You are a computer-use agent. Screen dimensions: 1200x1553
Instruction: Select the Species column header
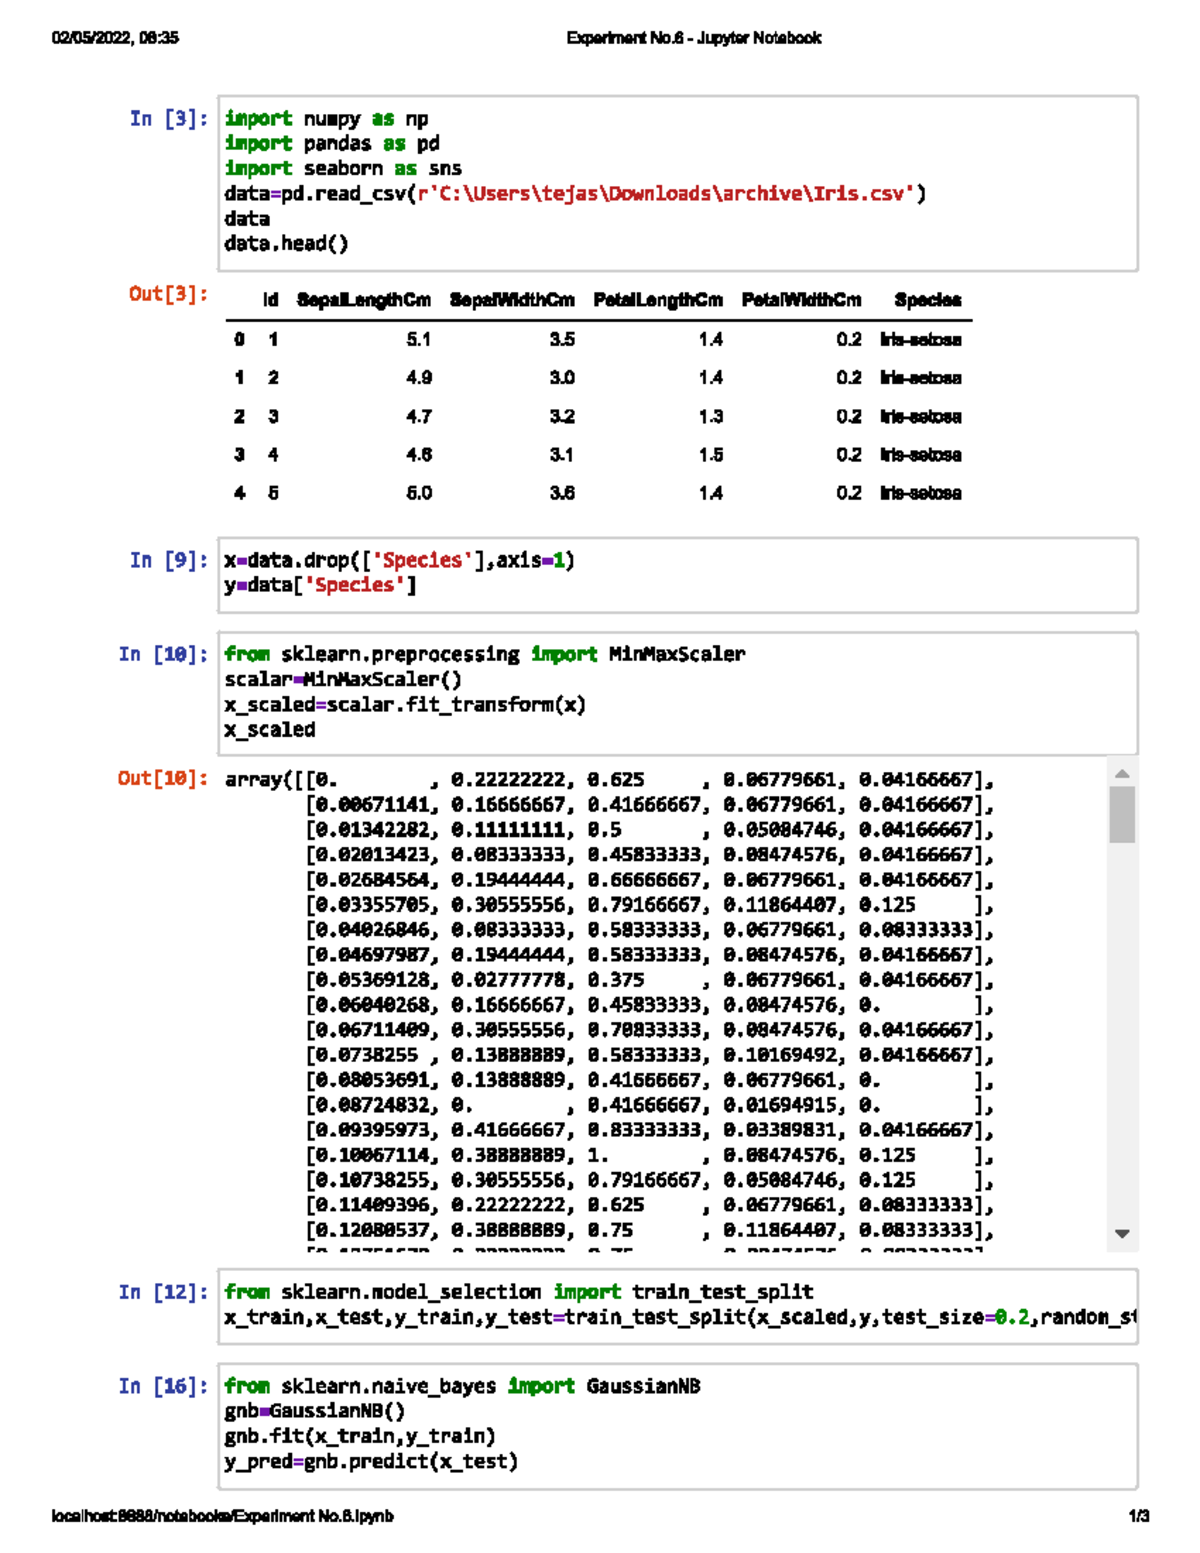click(x=928, y=299)
